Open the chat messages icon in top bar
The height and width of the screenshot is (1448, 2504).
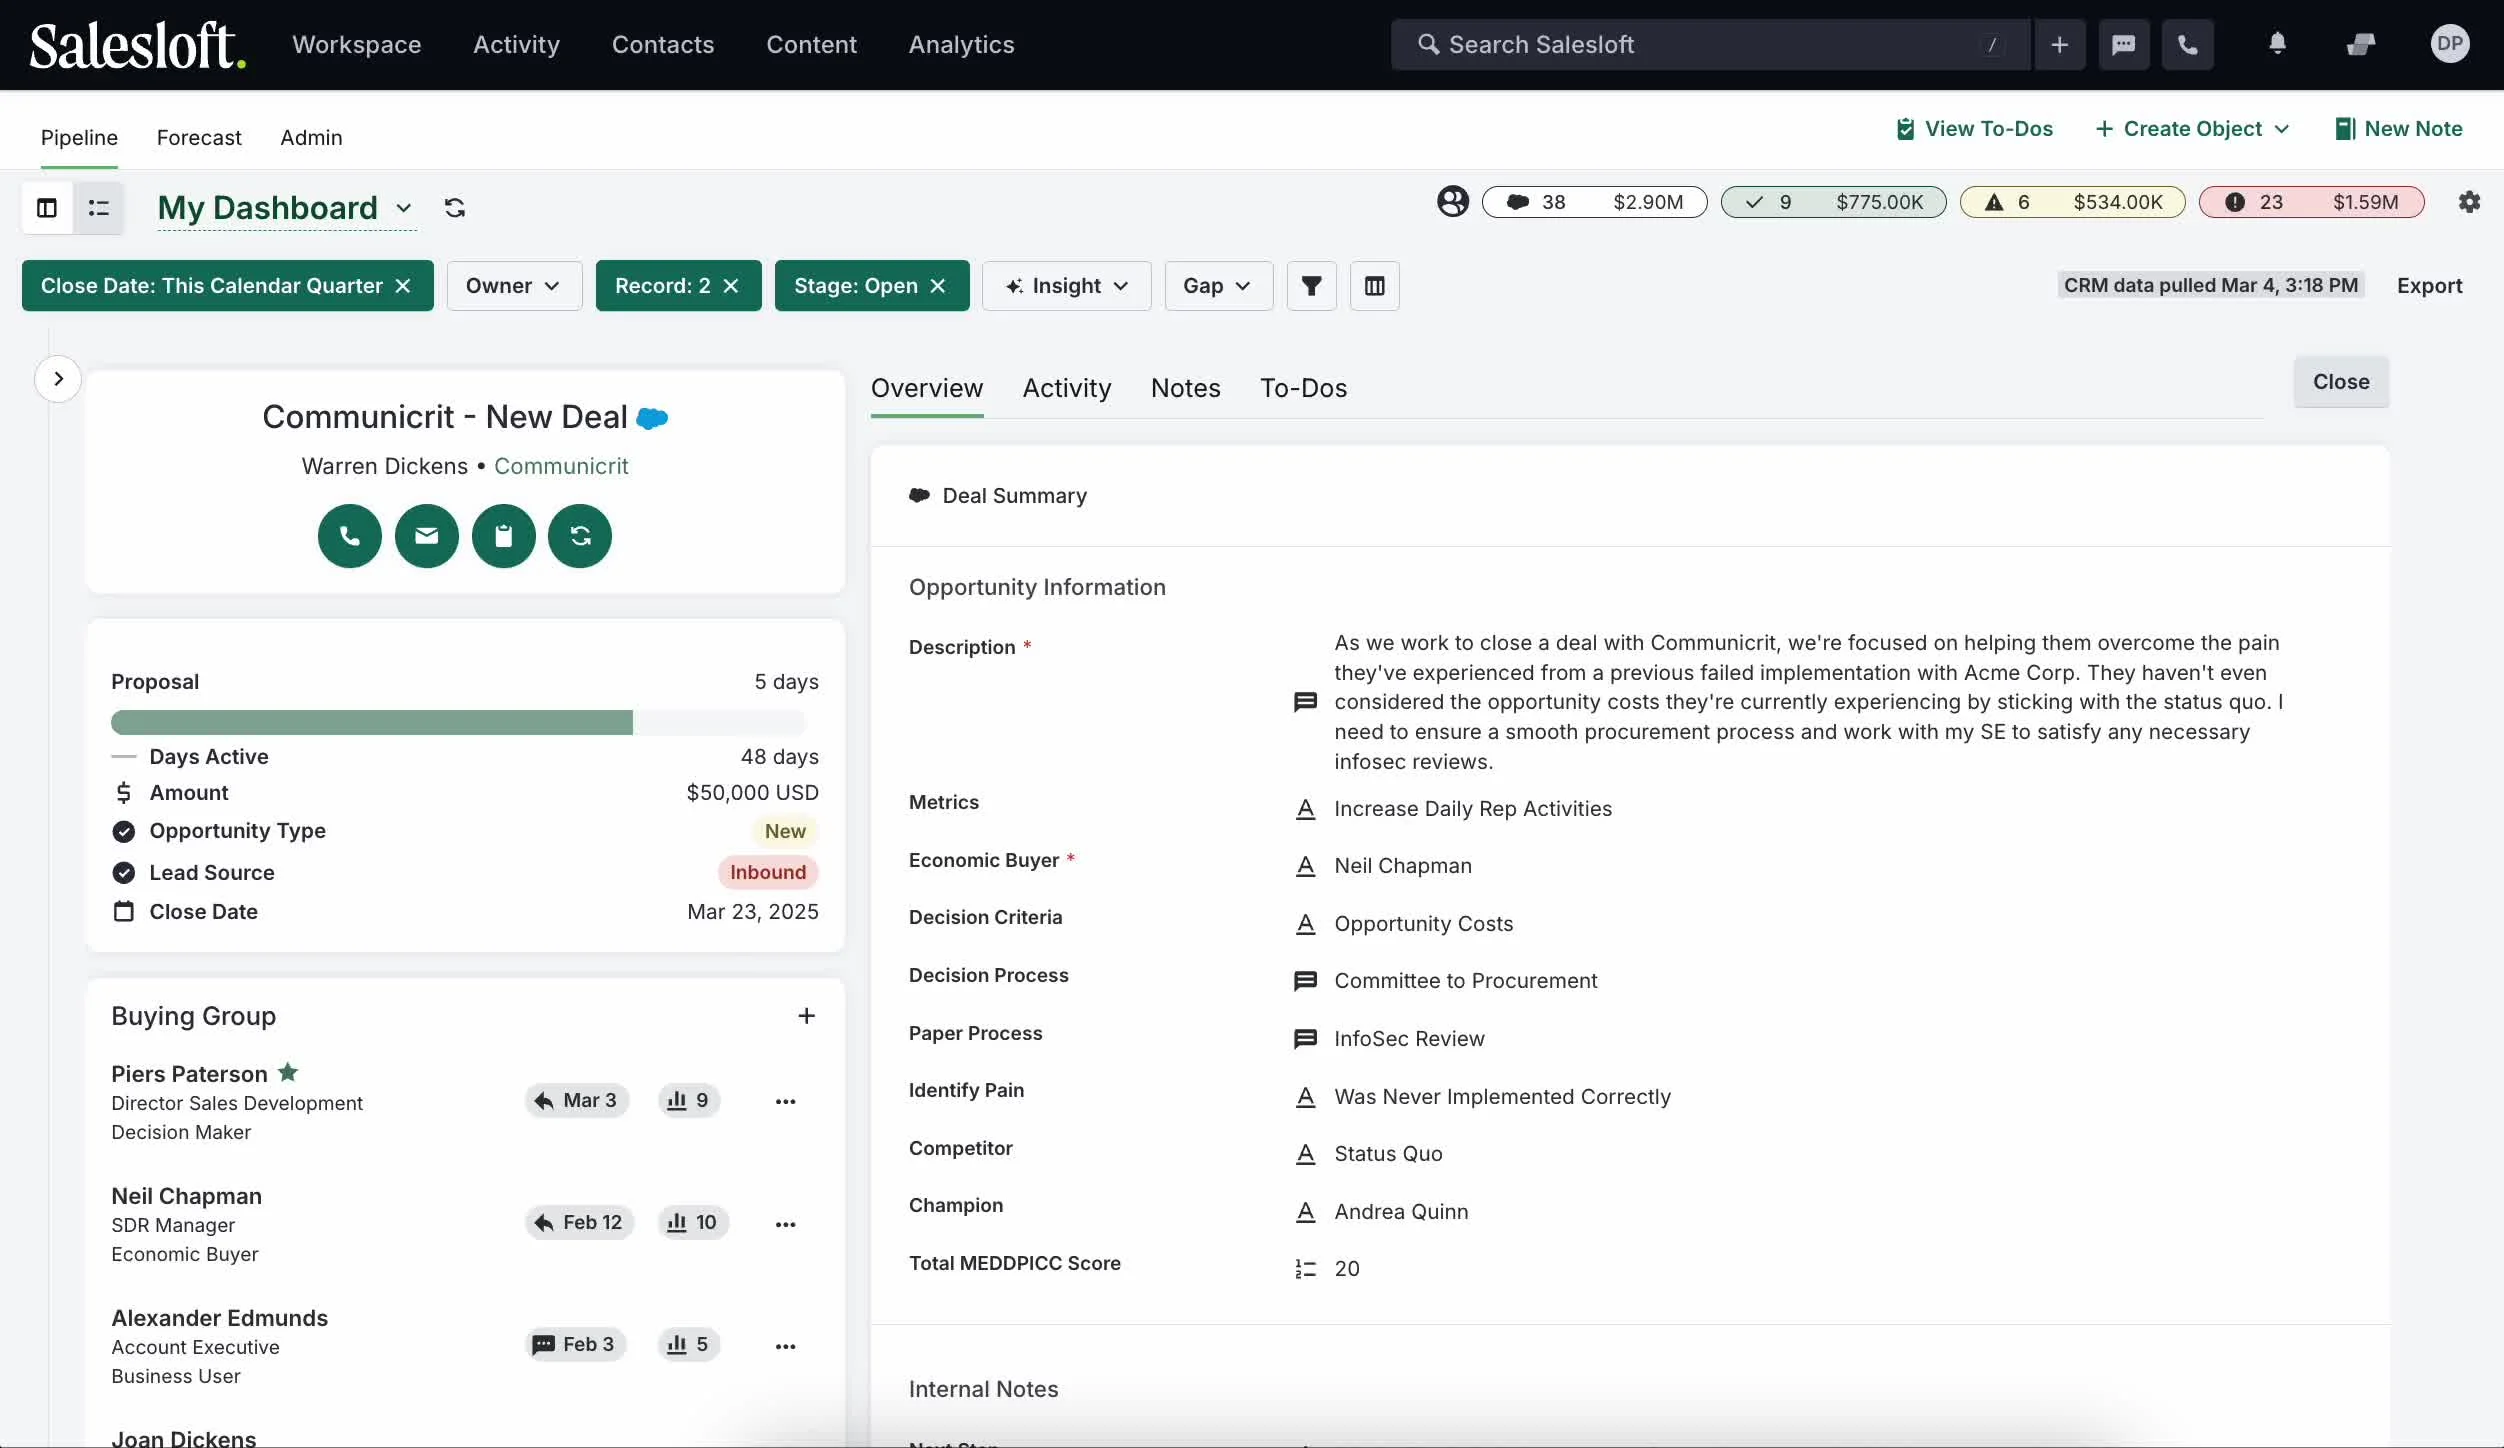click(x=2124, y=44)
